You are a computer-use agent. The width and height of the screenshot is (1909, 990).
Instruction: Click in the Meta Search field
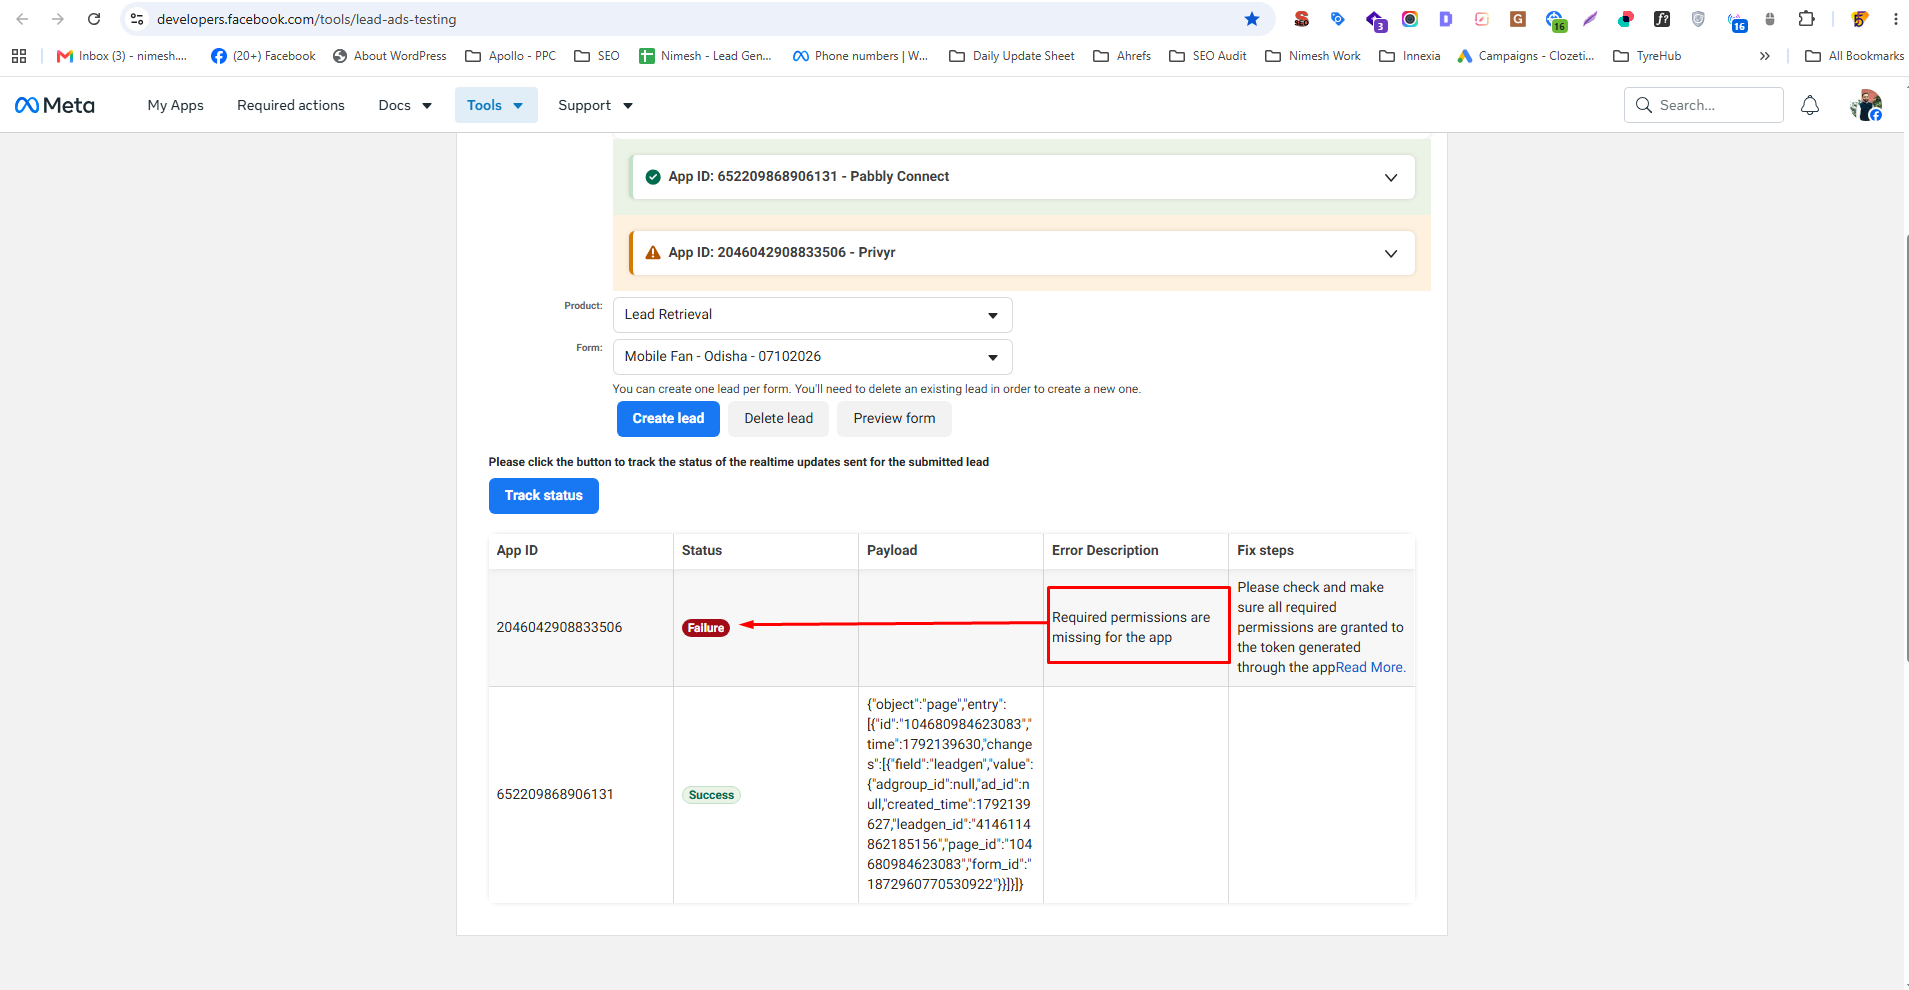click(1704, 105)
